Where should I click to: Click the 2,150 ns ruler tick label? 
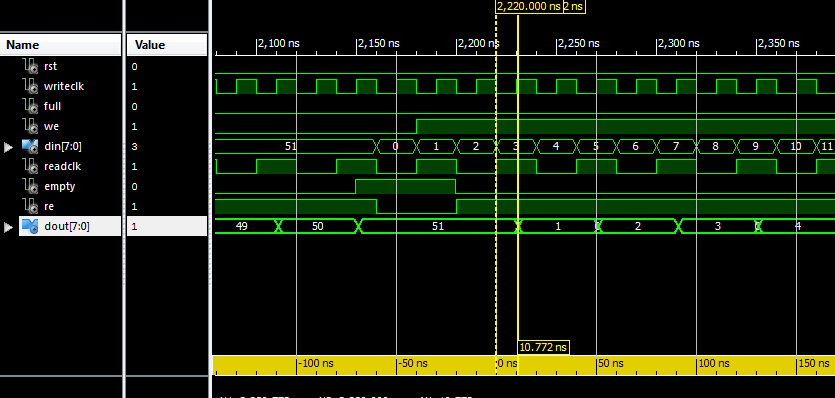coord(379,44)
